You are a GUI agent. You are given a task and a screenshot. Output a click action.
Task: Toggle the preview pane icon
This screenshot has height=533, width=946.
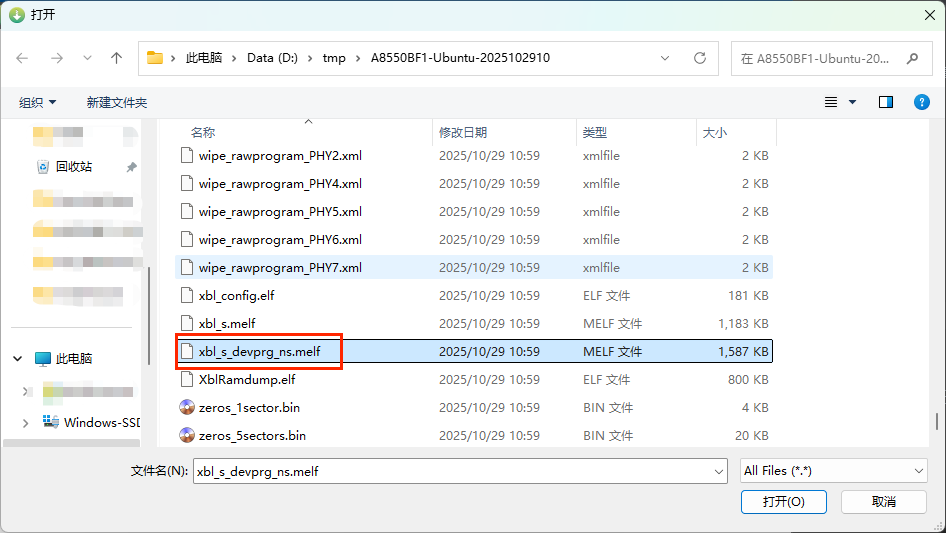[885, 102]
